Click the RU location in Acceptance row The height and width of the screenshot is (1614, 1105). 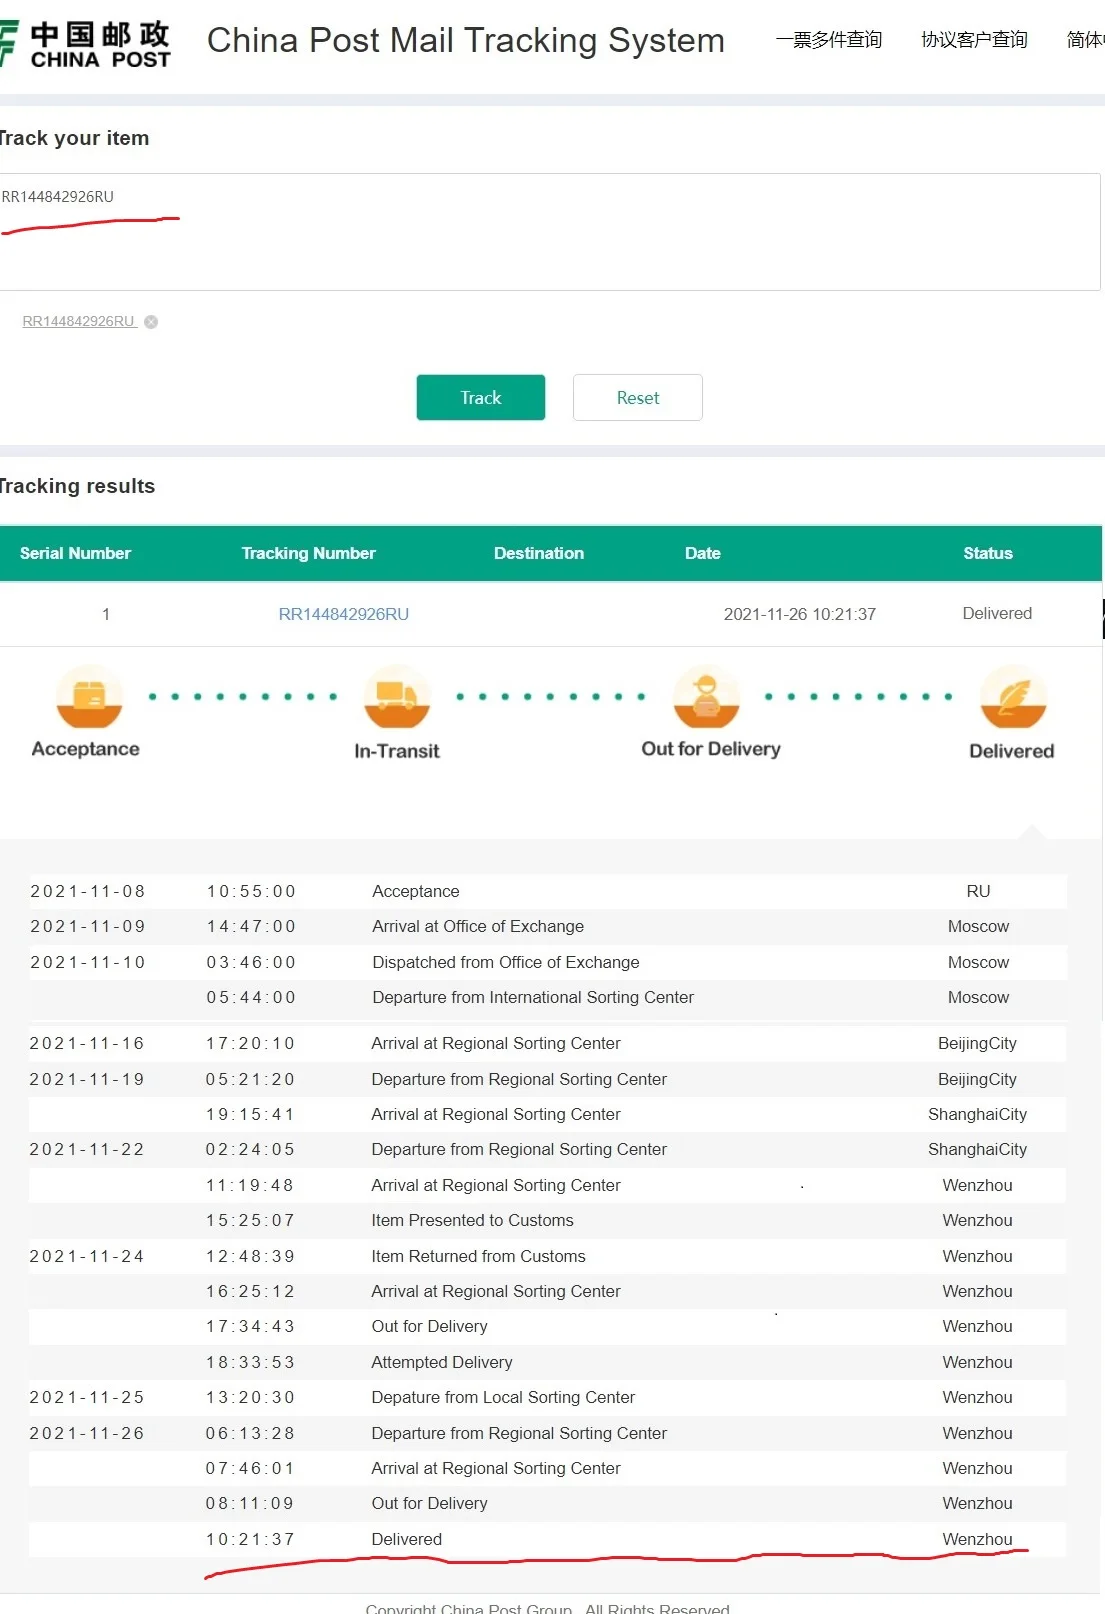(x=978, y=891)
